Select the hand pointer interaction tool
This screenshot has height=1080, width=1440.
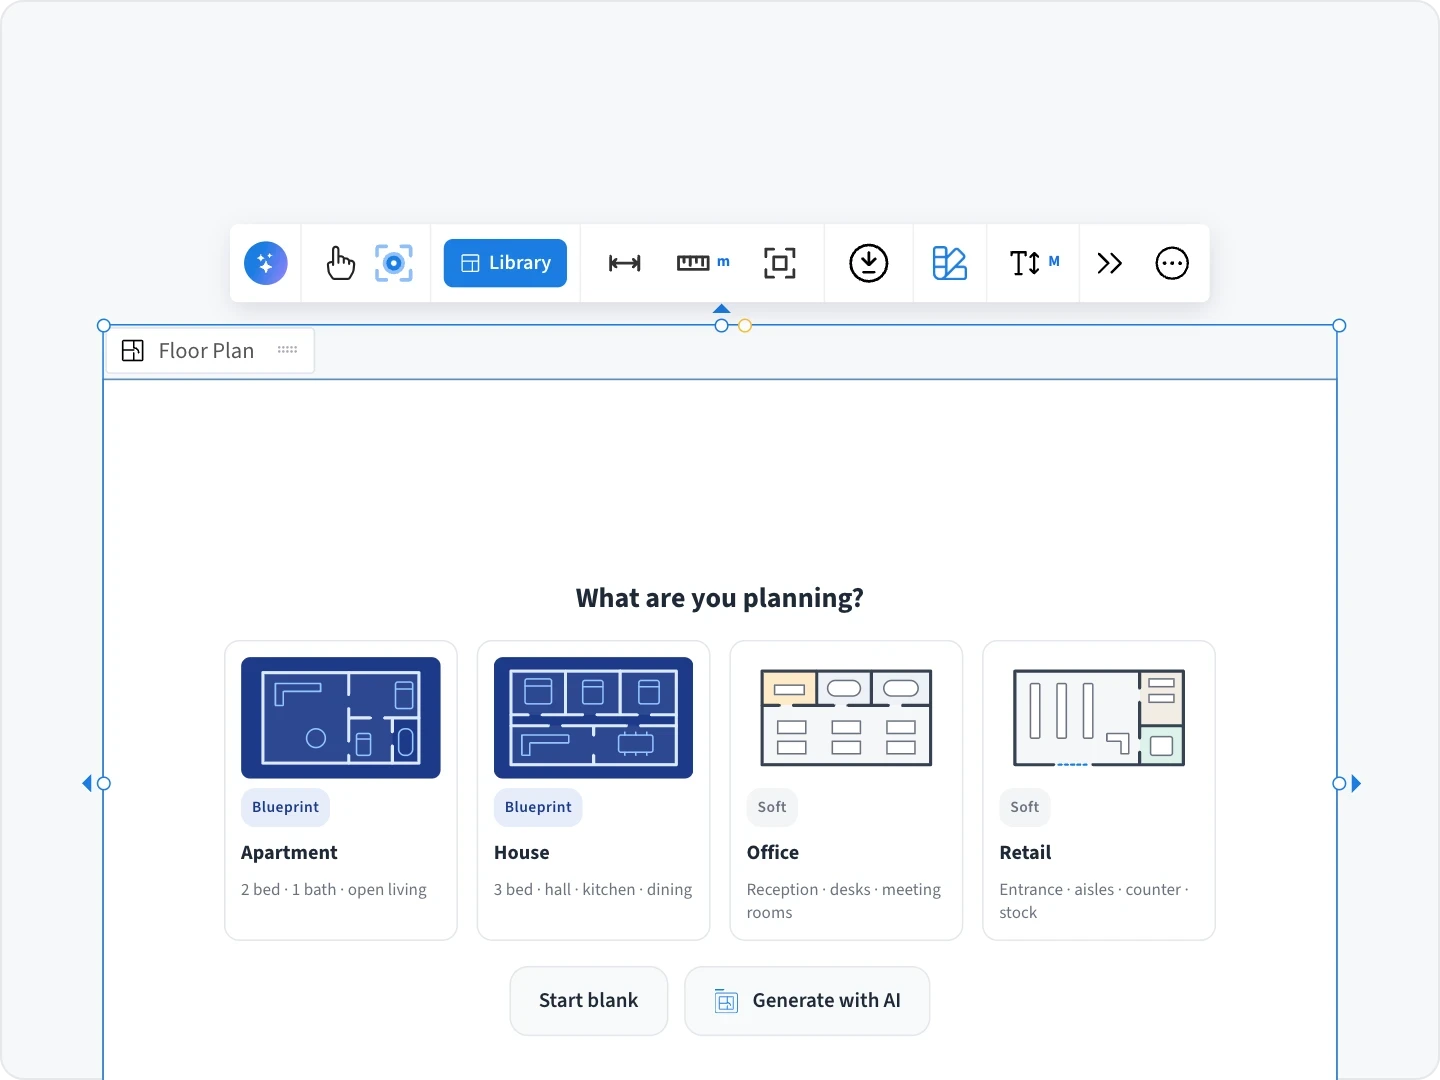tap(340, 263)
